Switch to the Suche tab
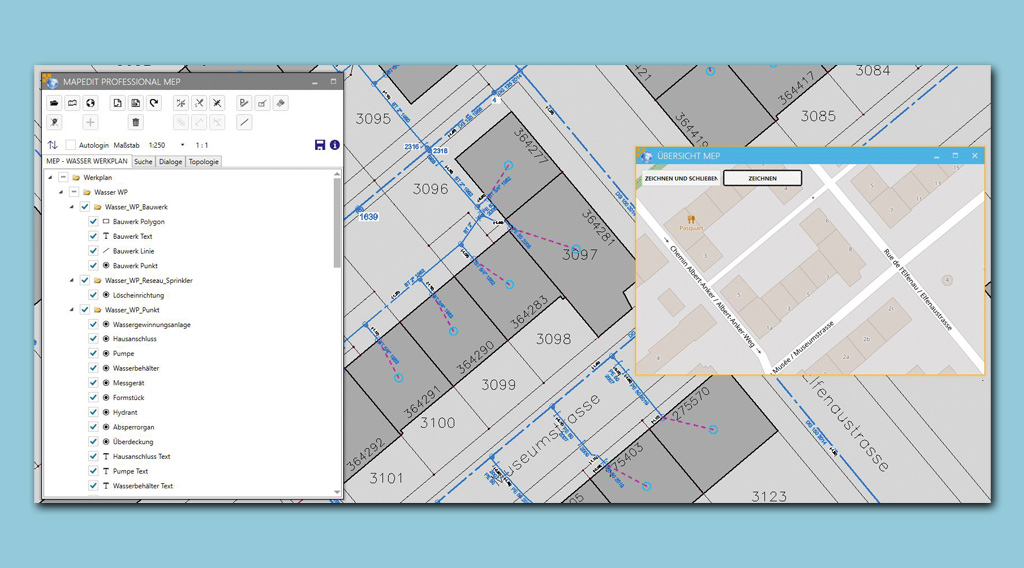 click(x=143, y=161)
